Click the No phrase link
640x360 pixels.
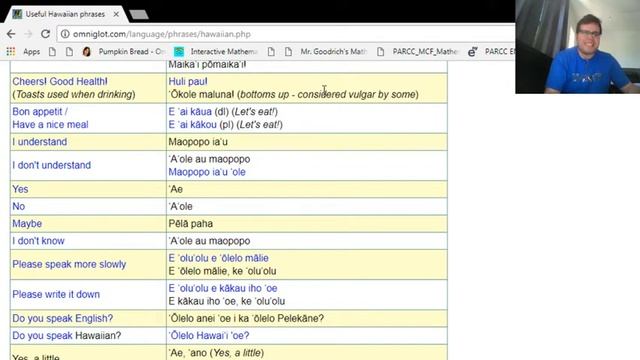pyautogui.click(x=19, y=206)
